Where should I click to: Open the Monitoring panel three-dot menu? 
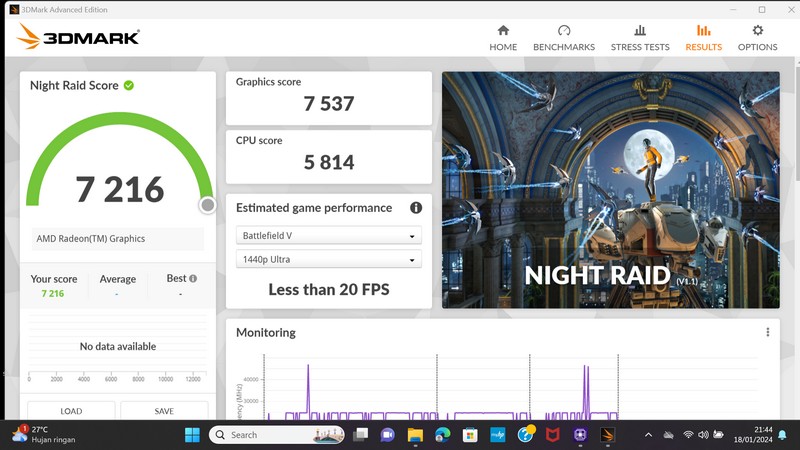(x=768, y=332)
